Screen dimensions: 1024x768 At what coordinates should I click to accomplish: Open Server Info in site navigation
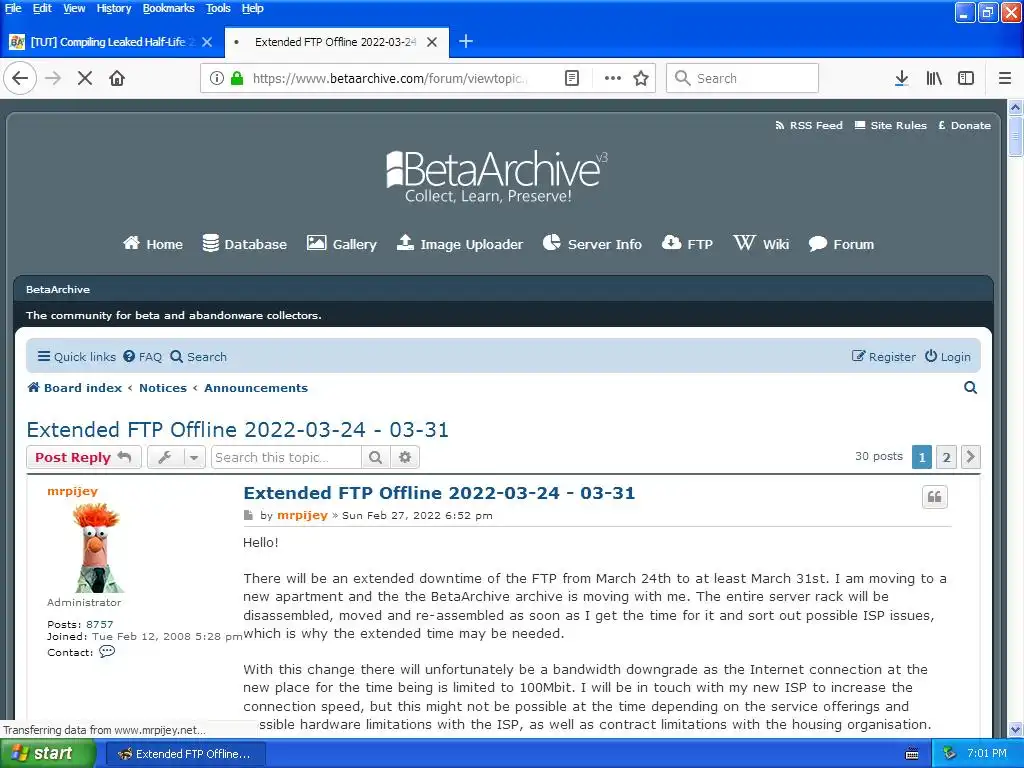click(x=592, y=244)
